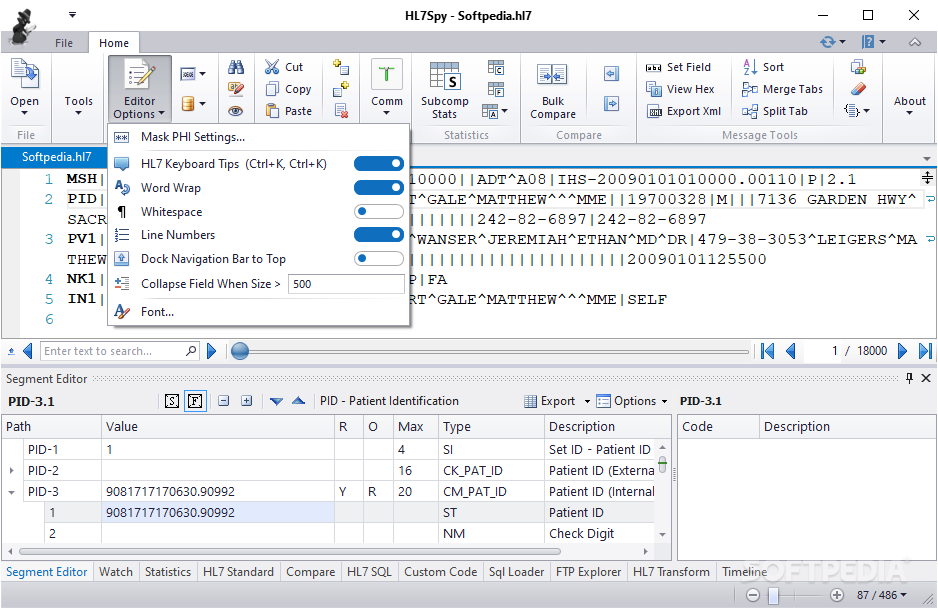Click the eraser icon in Message Tools
Image resolution: width=938 pixels, height=609 pixels.
click(x=858, y=89)
